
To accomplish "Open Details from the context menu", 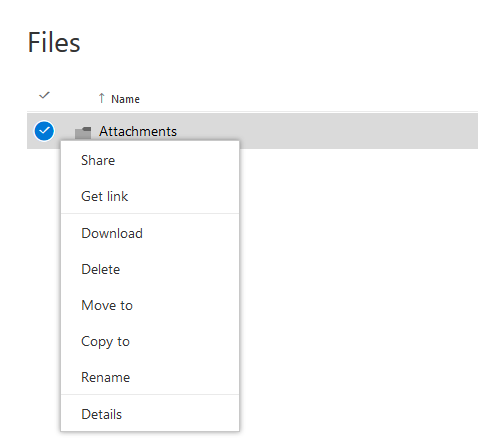I will pyautogui.click(x=150, y=414).
